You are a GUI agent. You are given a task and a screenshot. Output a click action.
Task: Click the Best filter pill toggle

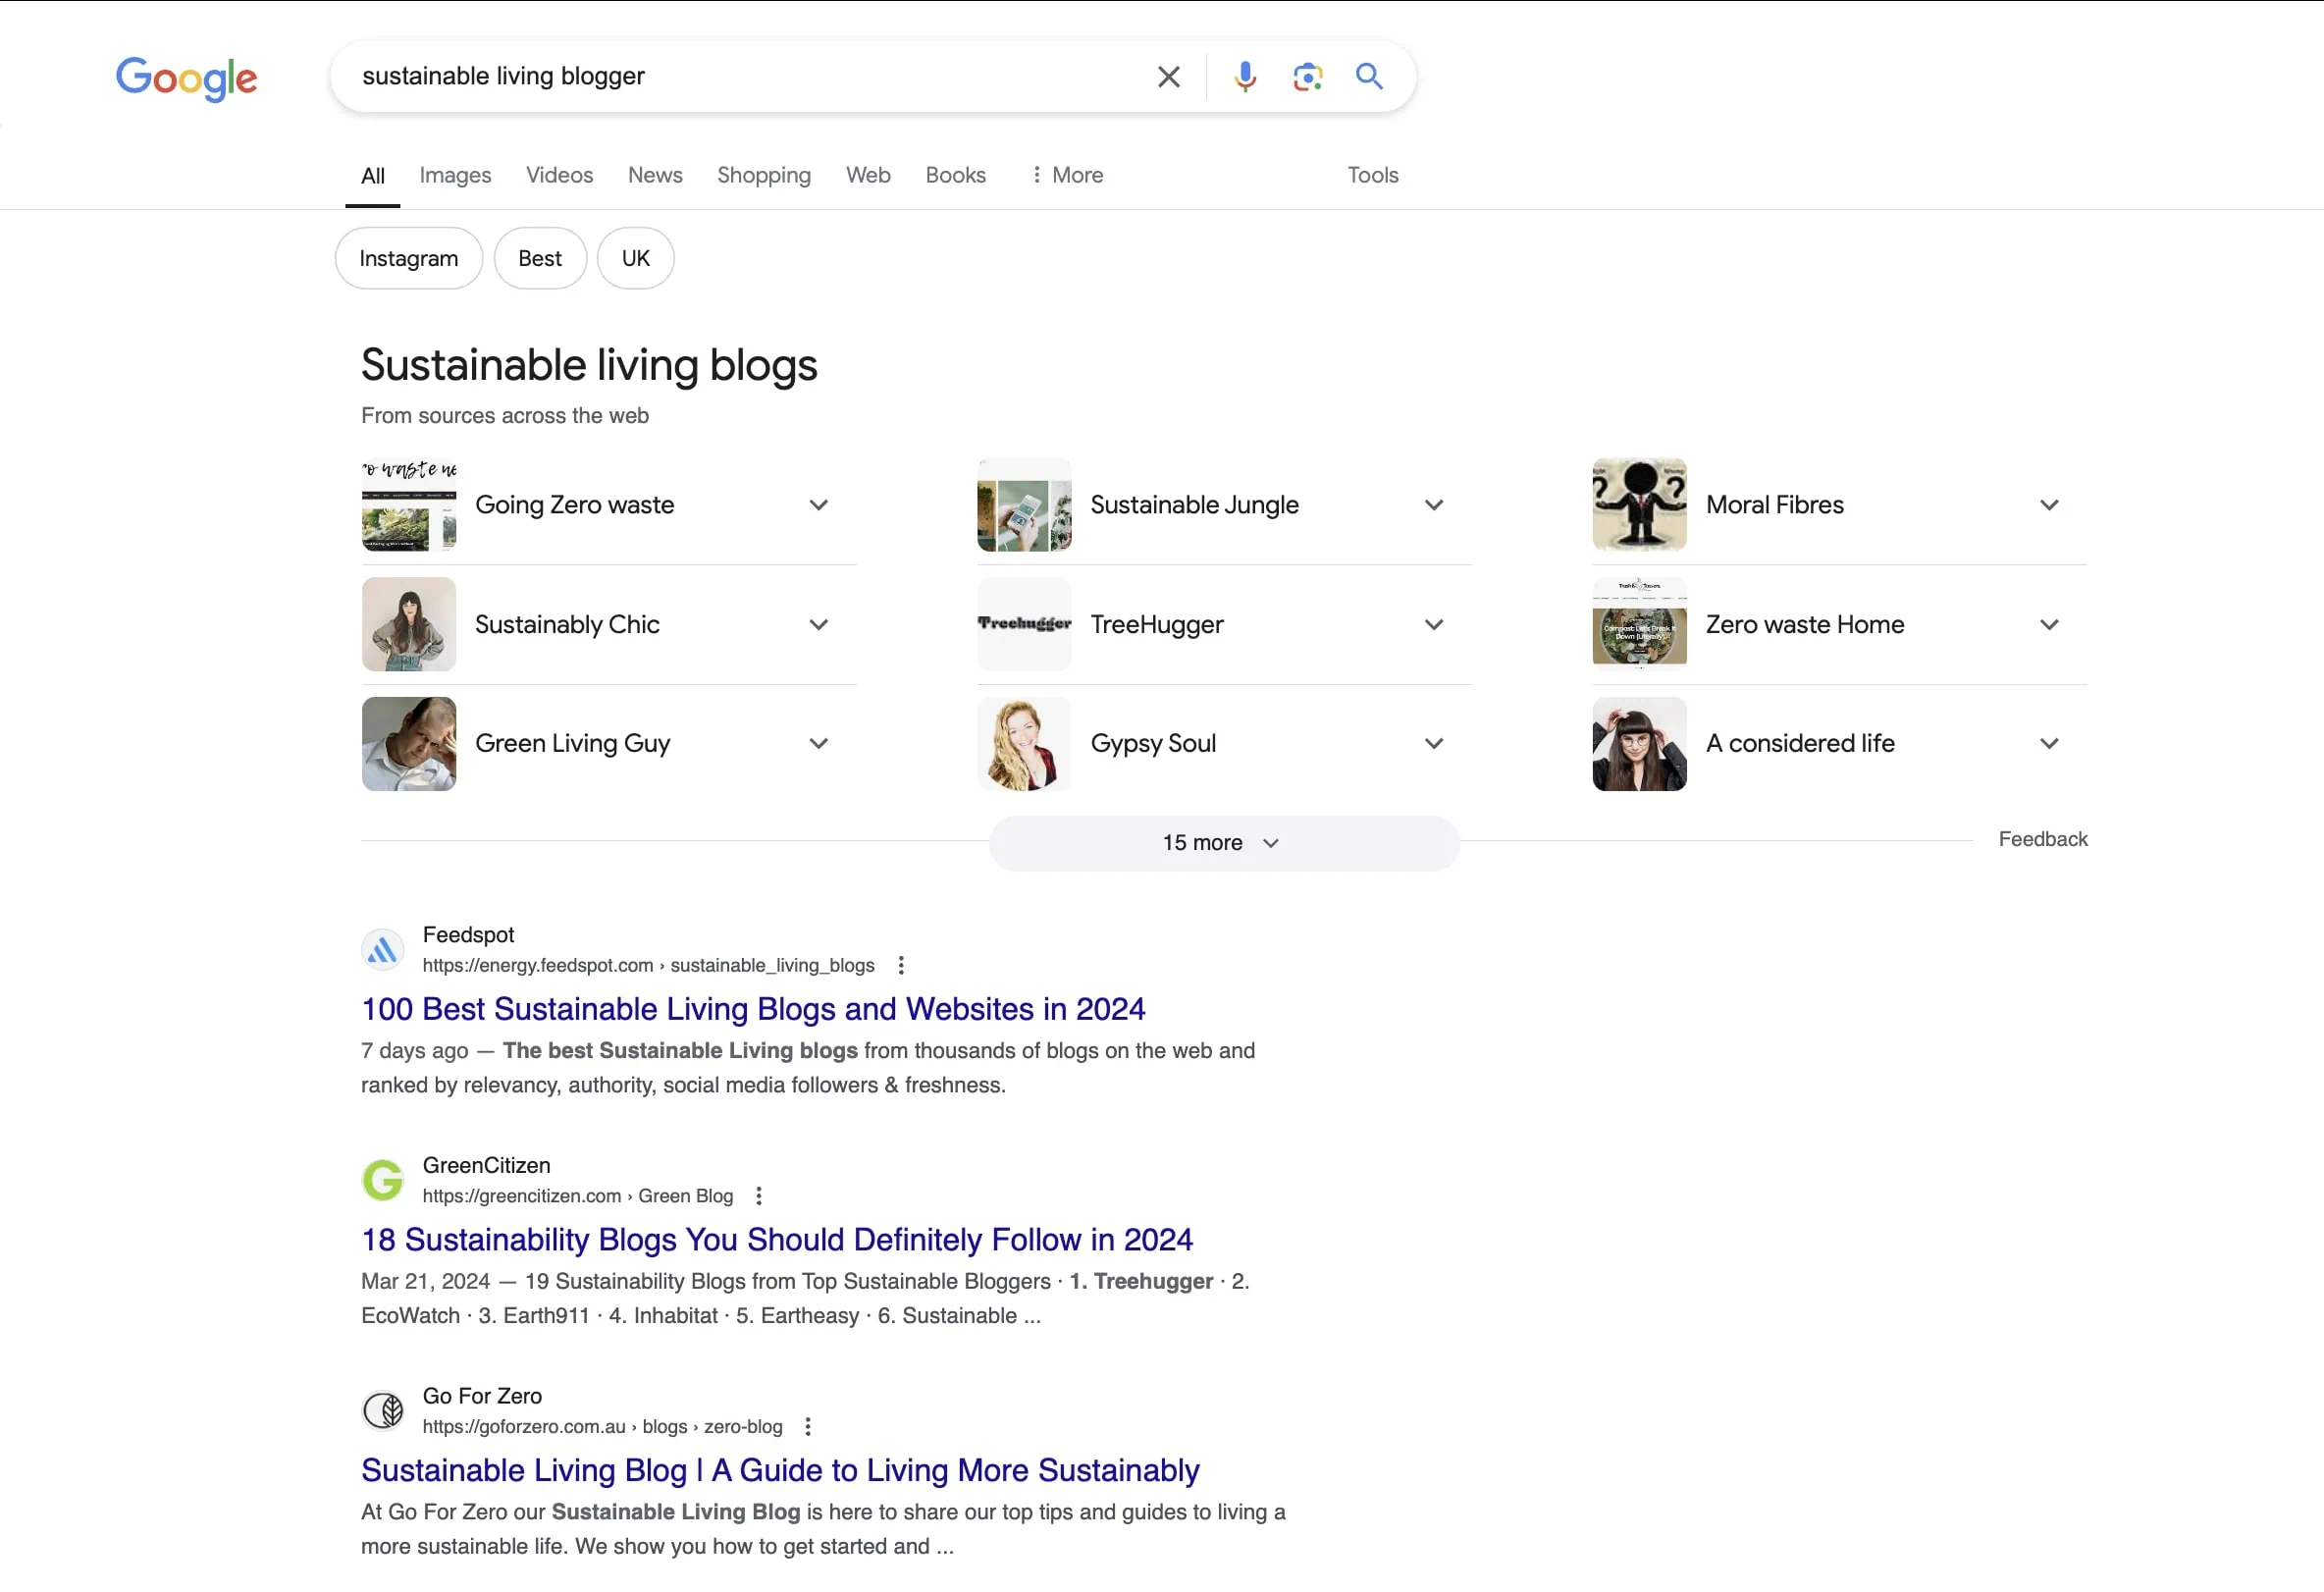(x=541, y=258)
